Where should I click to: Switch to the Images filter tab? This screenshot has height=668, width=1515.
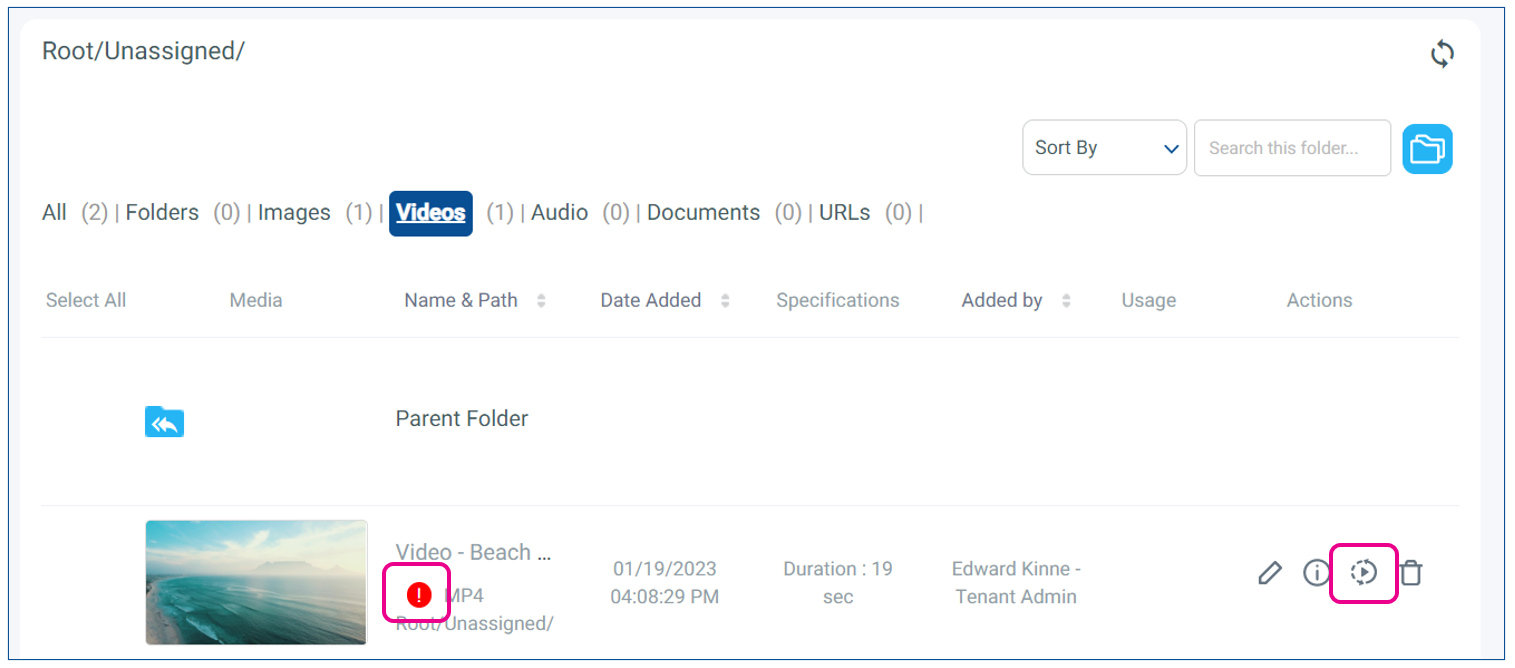[294, 213]
